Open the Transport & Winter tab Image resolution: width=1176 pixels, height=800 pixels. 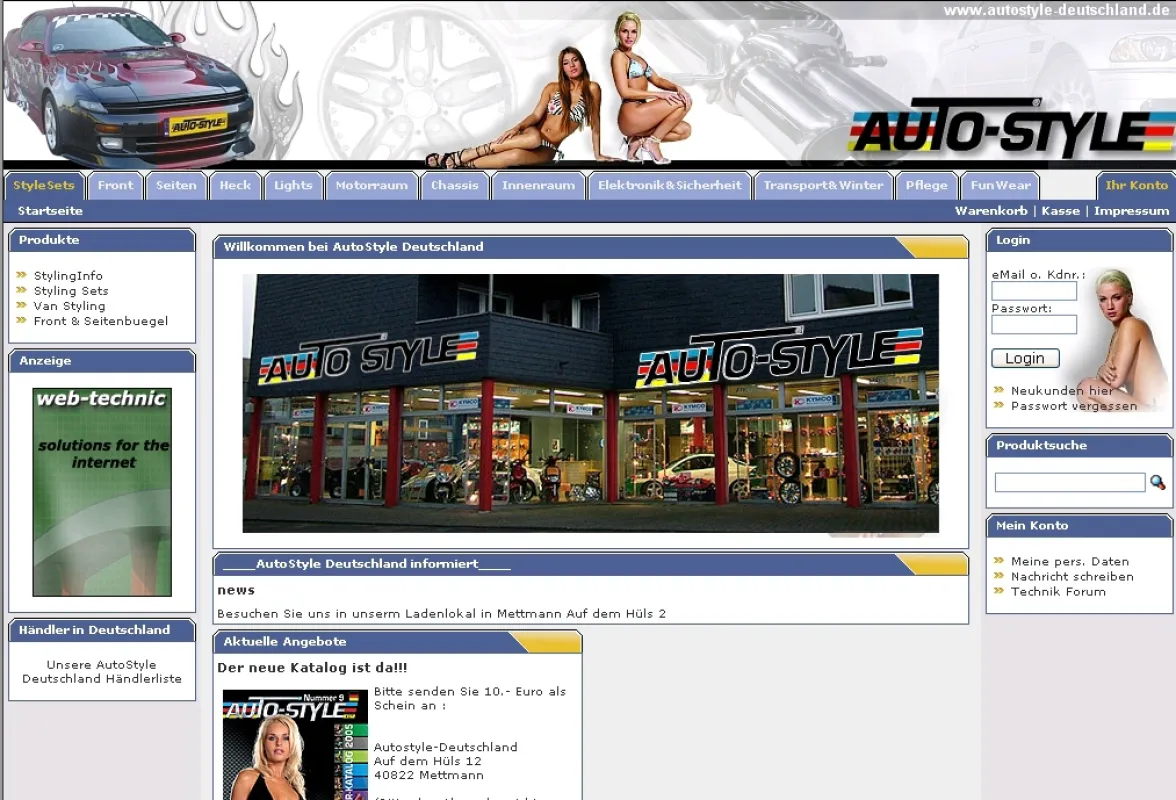(x=824, y=185)
